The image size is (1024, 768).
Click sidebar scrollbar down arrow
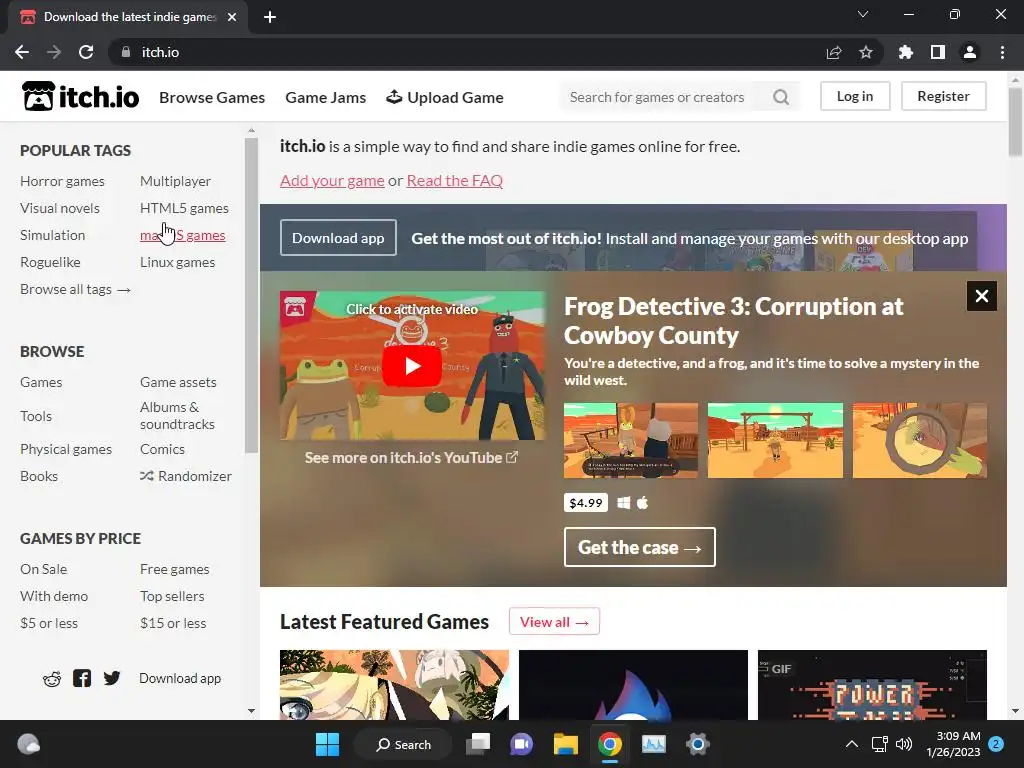click(x=251, y=711)
